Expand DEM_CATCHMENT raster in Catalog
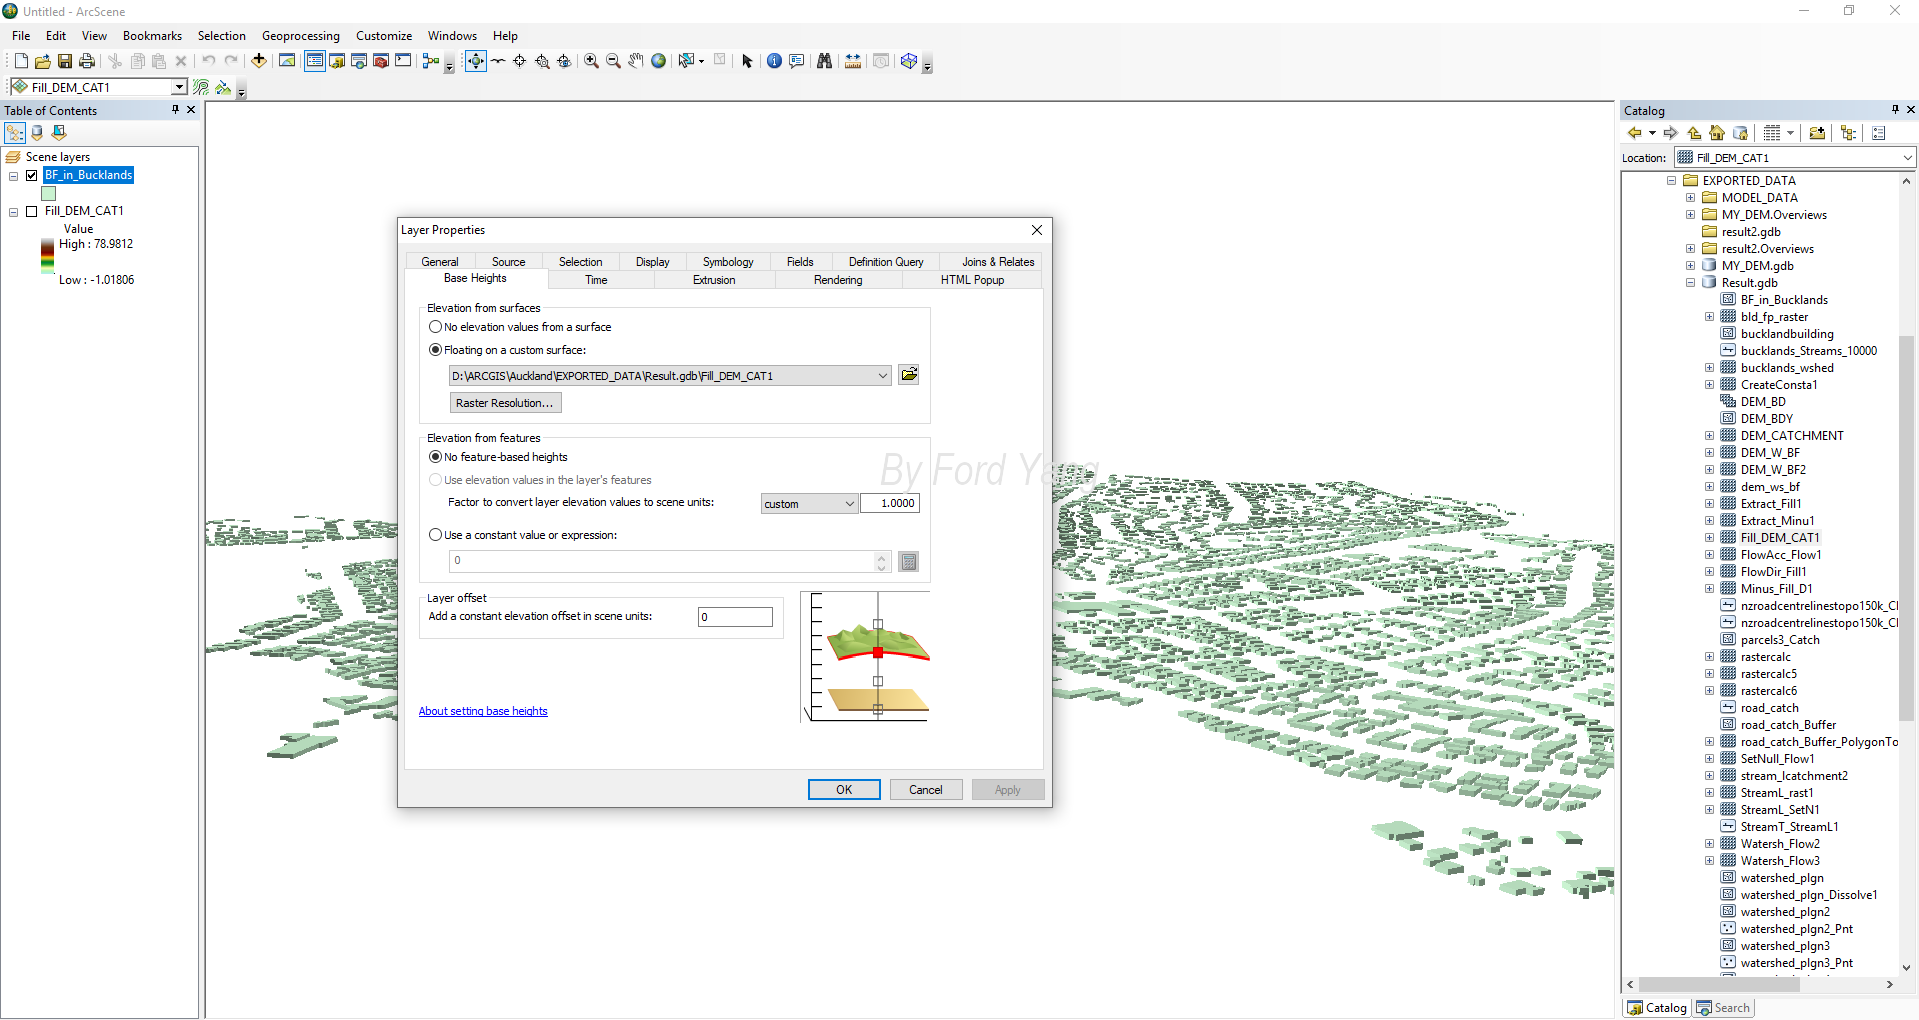 tap(1709, 436)
